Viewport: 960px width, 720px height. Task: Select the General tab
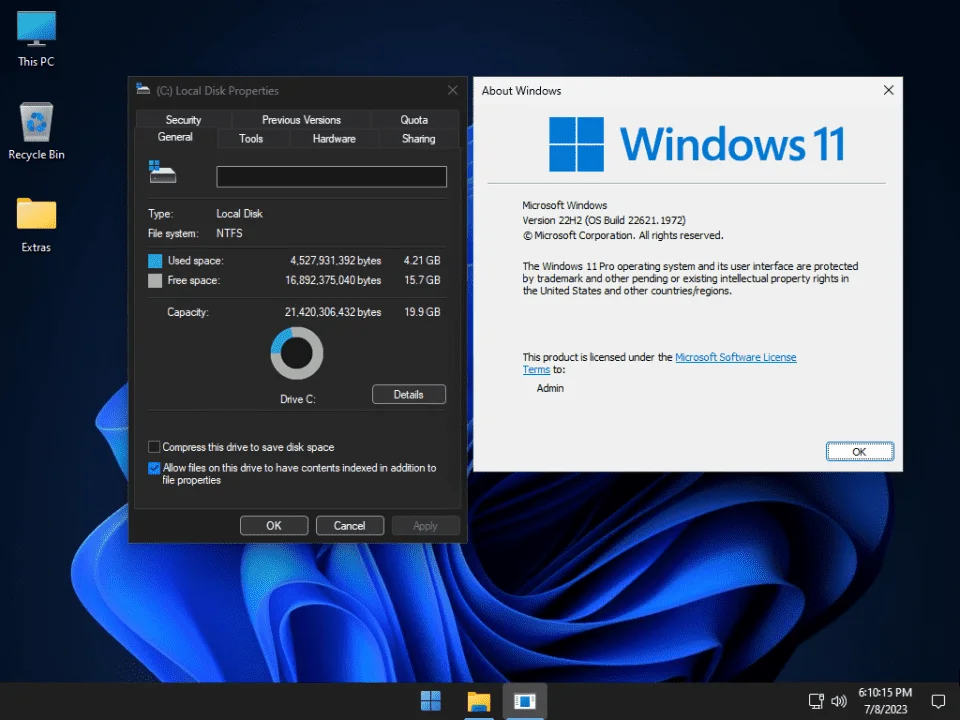click(x=175, y=137)
